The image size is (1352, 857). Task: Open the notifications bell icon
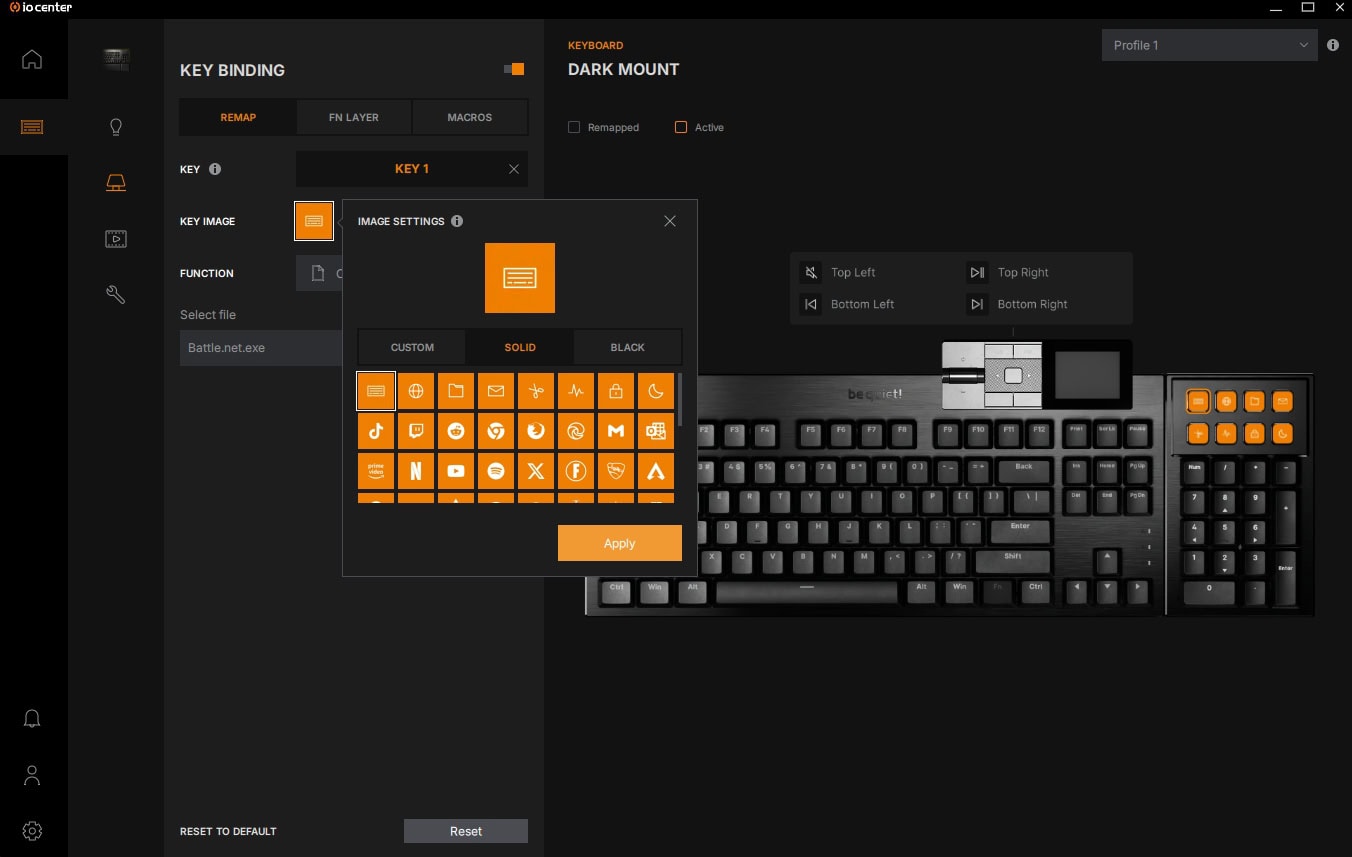point(32,719)
